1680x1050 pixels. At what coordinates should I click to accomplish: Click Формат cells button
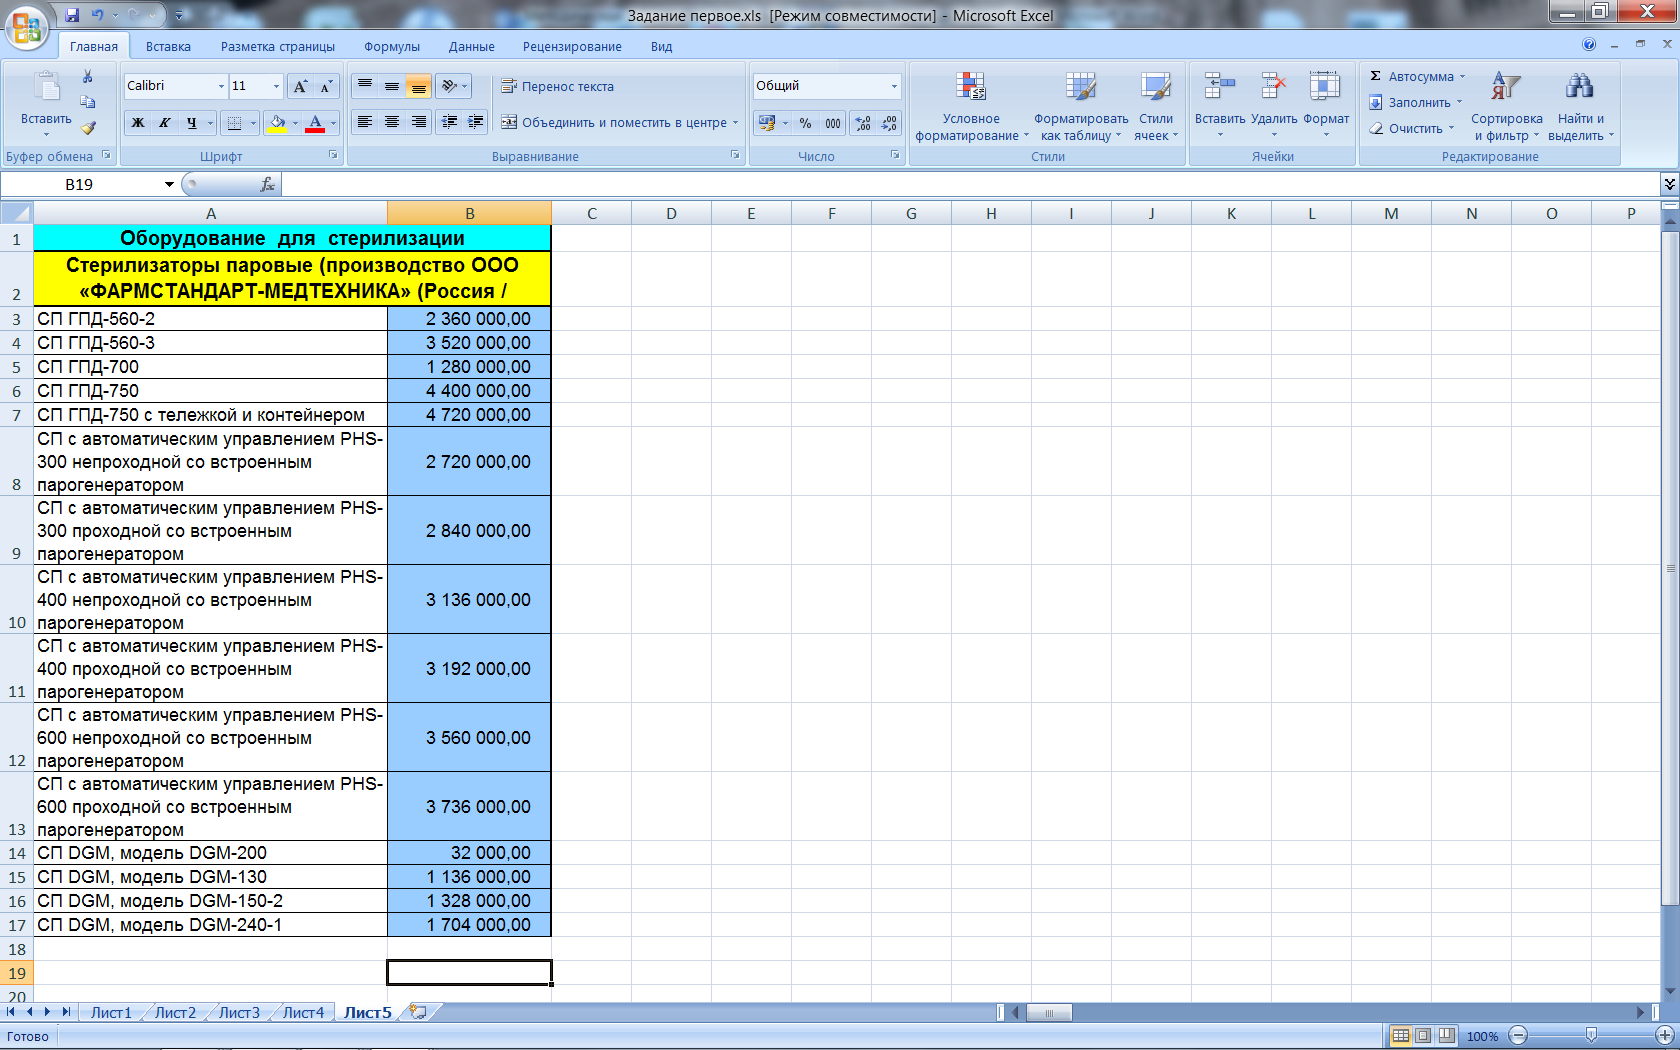coord(1326,106)
